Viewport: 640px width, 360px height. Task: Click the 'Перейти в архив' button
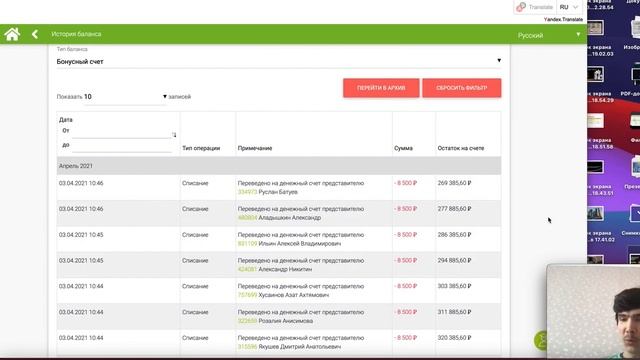381,88
